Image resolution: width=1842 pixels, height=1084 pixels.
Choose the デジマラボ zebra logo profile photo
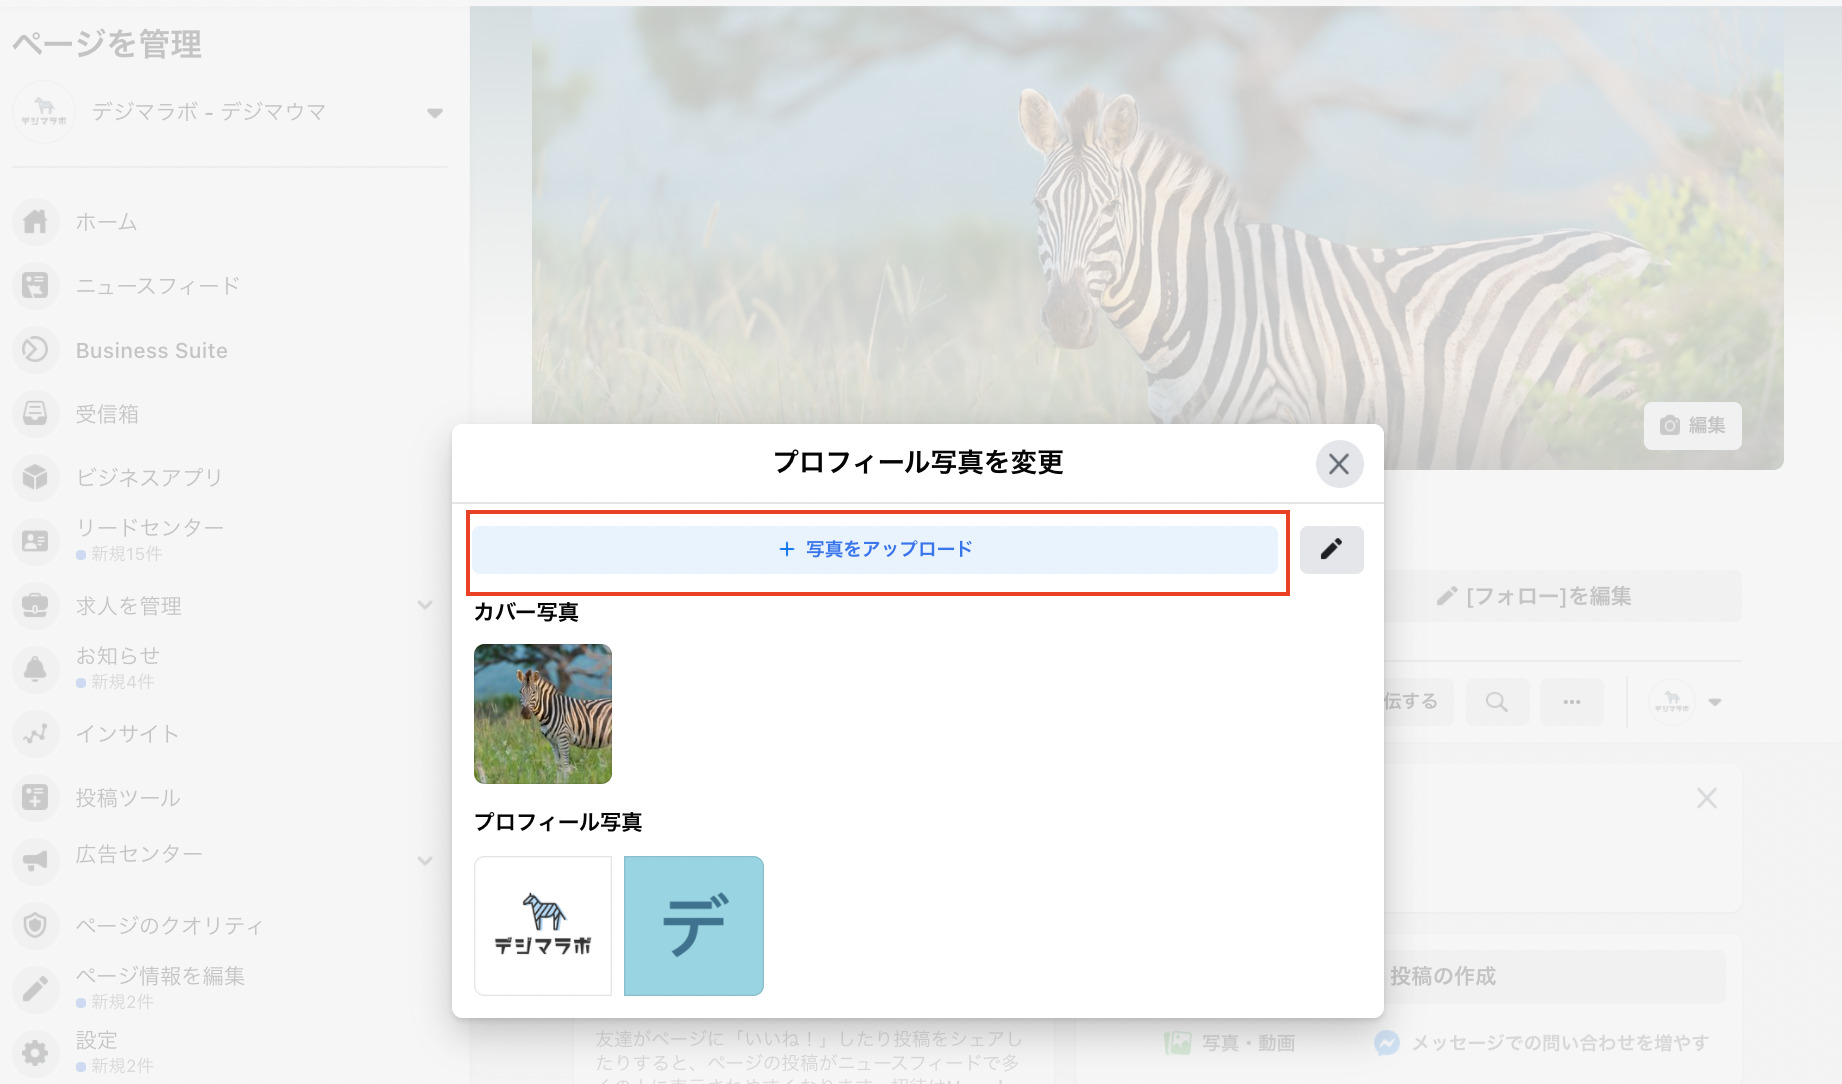pos(543,926)
